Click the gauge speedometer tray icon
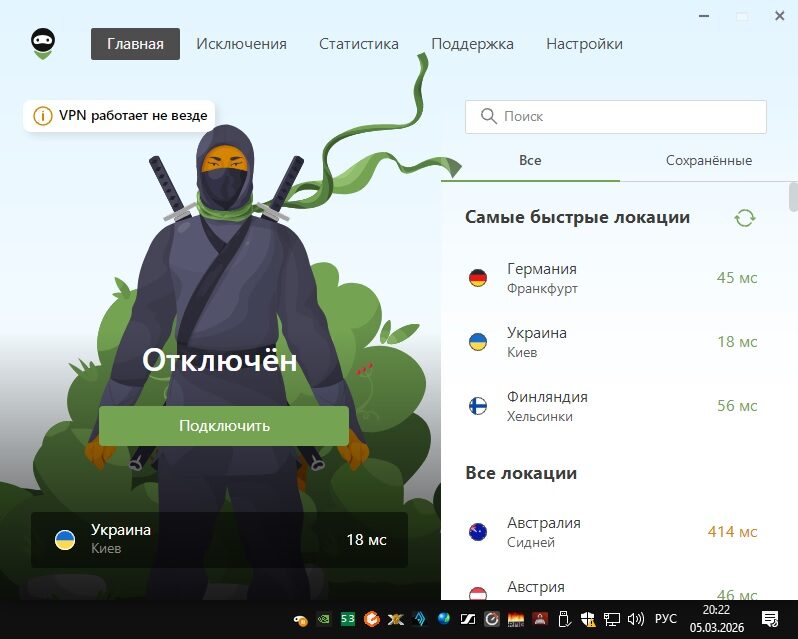Image resolution: width=798 pixels, height=639 pixels. coord(492,619)
